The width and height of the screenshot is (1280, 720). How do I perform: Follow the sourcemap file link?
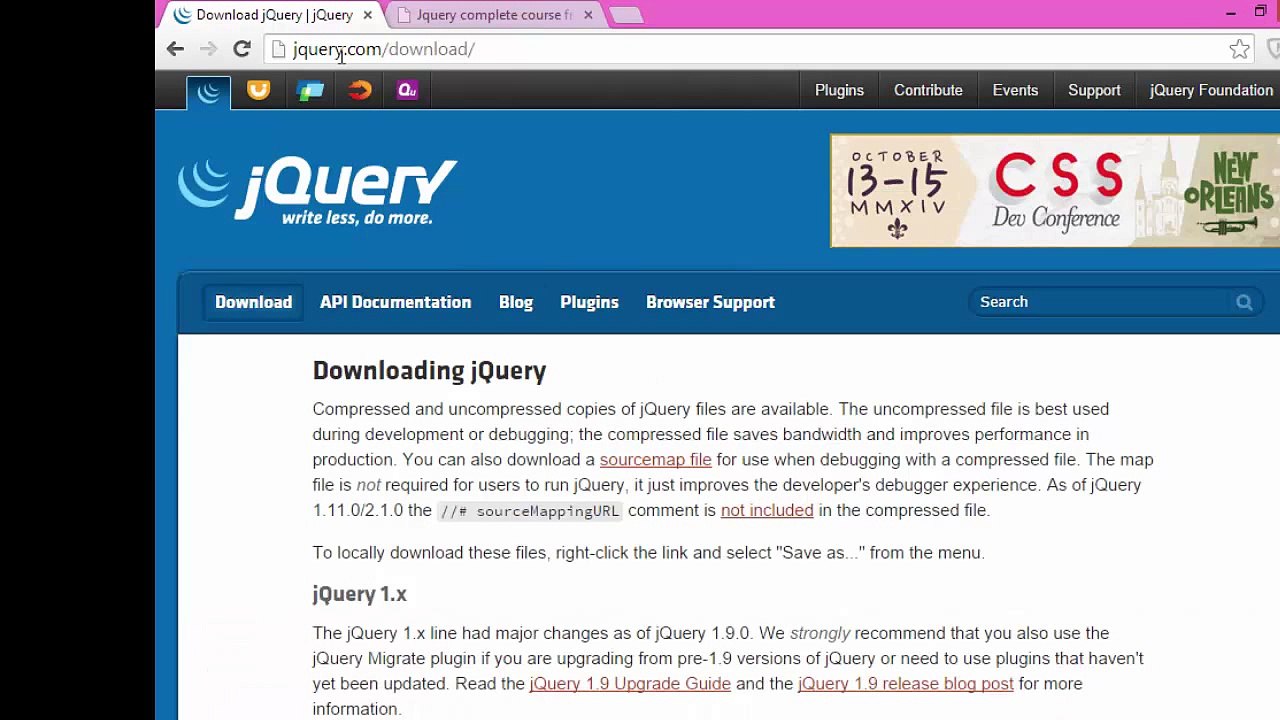tap(655, 460)
